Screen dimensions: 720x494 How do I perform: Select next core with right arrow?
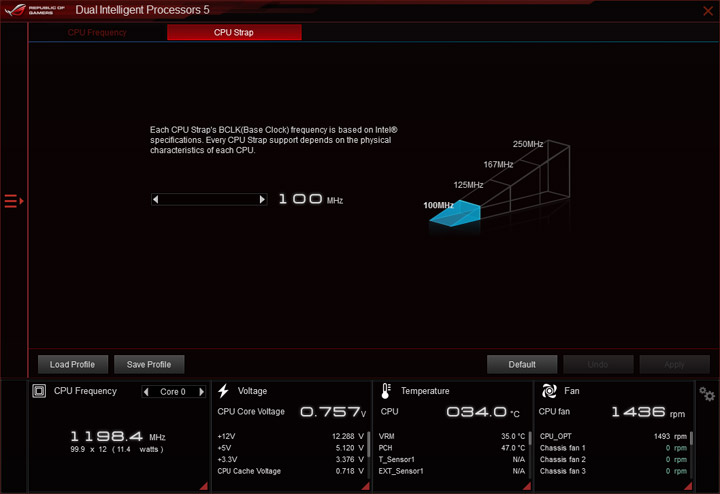click(201, 392)
